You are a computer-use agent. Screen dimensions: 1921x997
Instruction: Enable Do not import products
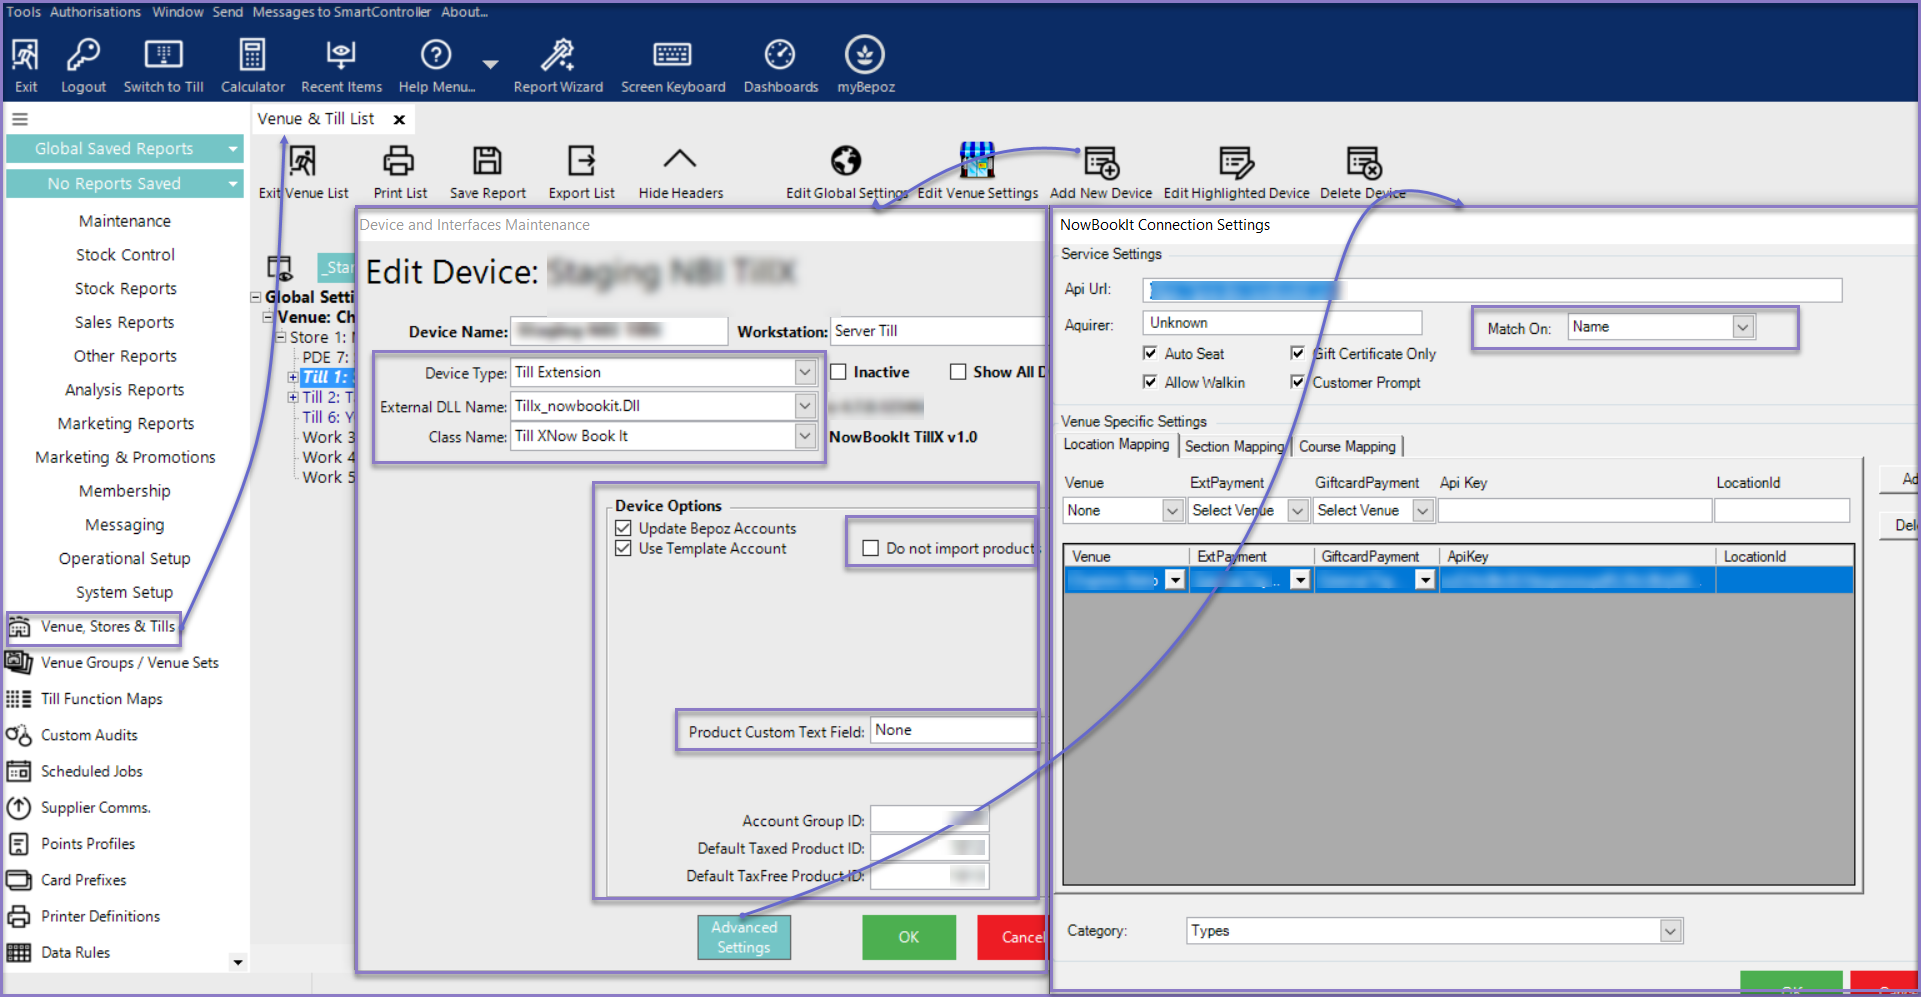[871, 548]
